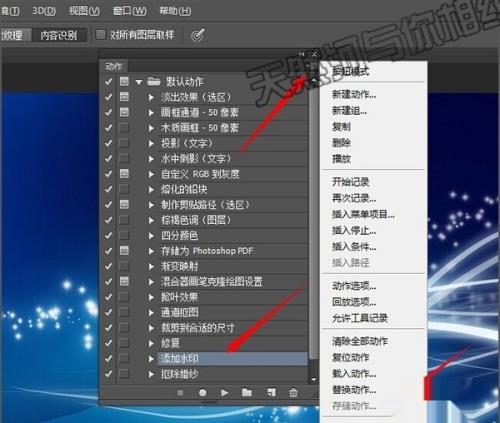Viewport: 500px width, 423px height.
Task: Toggle empty dialog box for 添加水印
Action: coord(124,358)
